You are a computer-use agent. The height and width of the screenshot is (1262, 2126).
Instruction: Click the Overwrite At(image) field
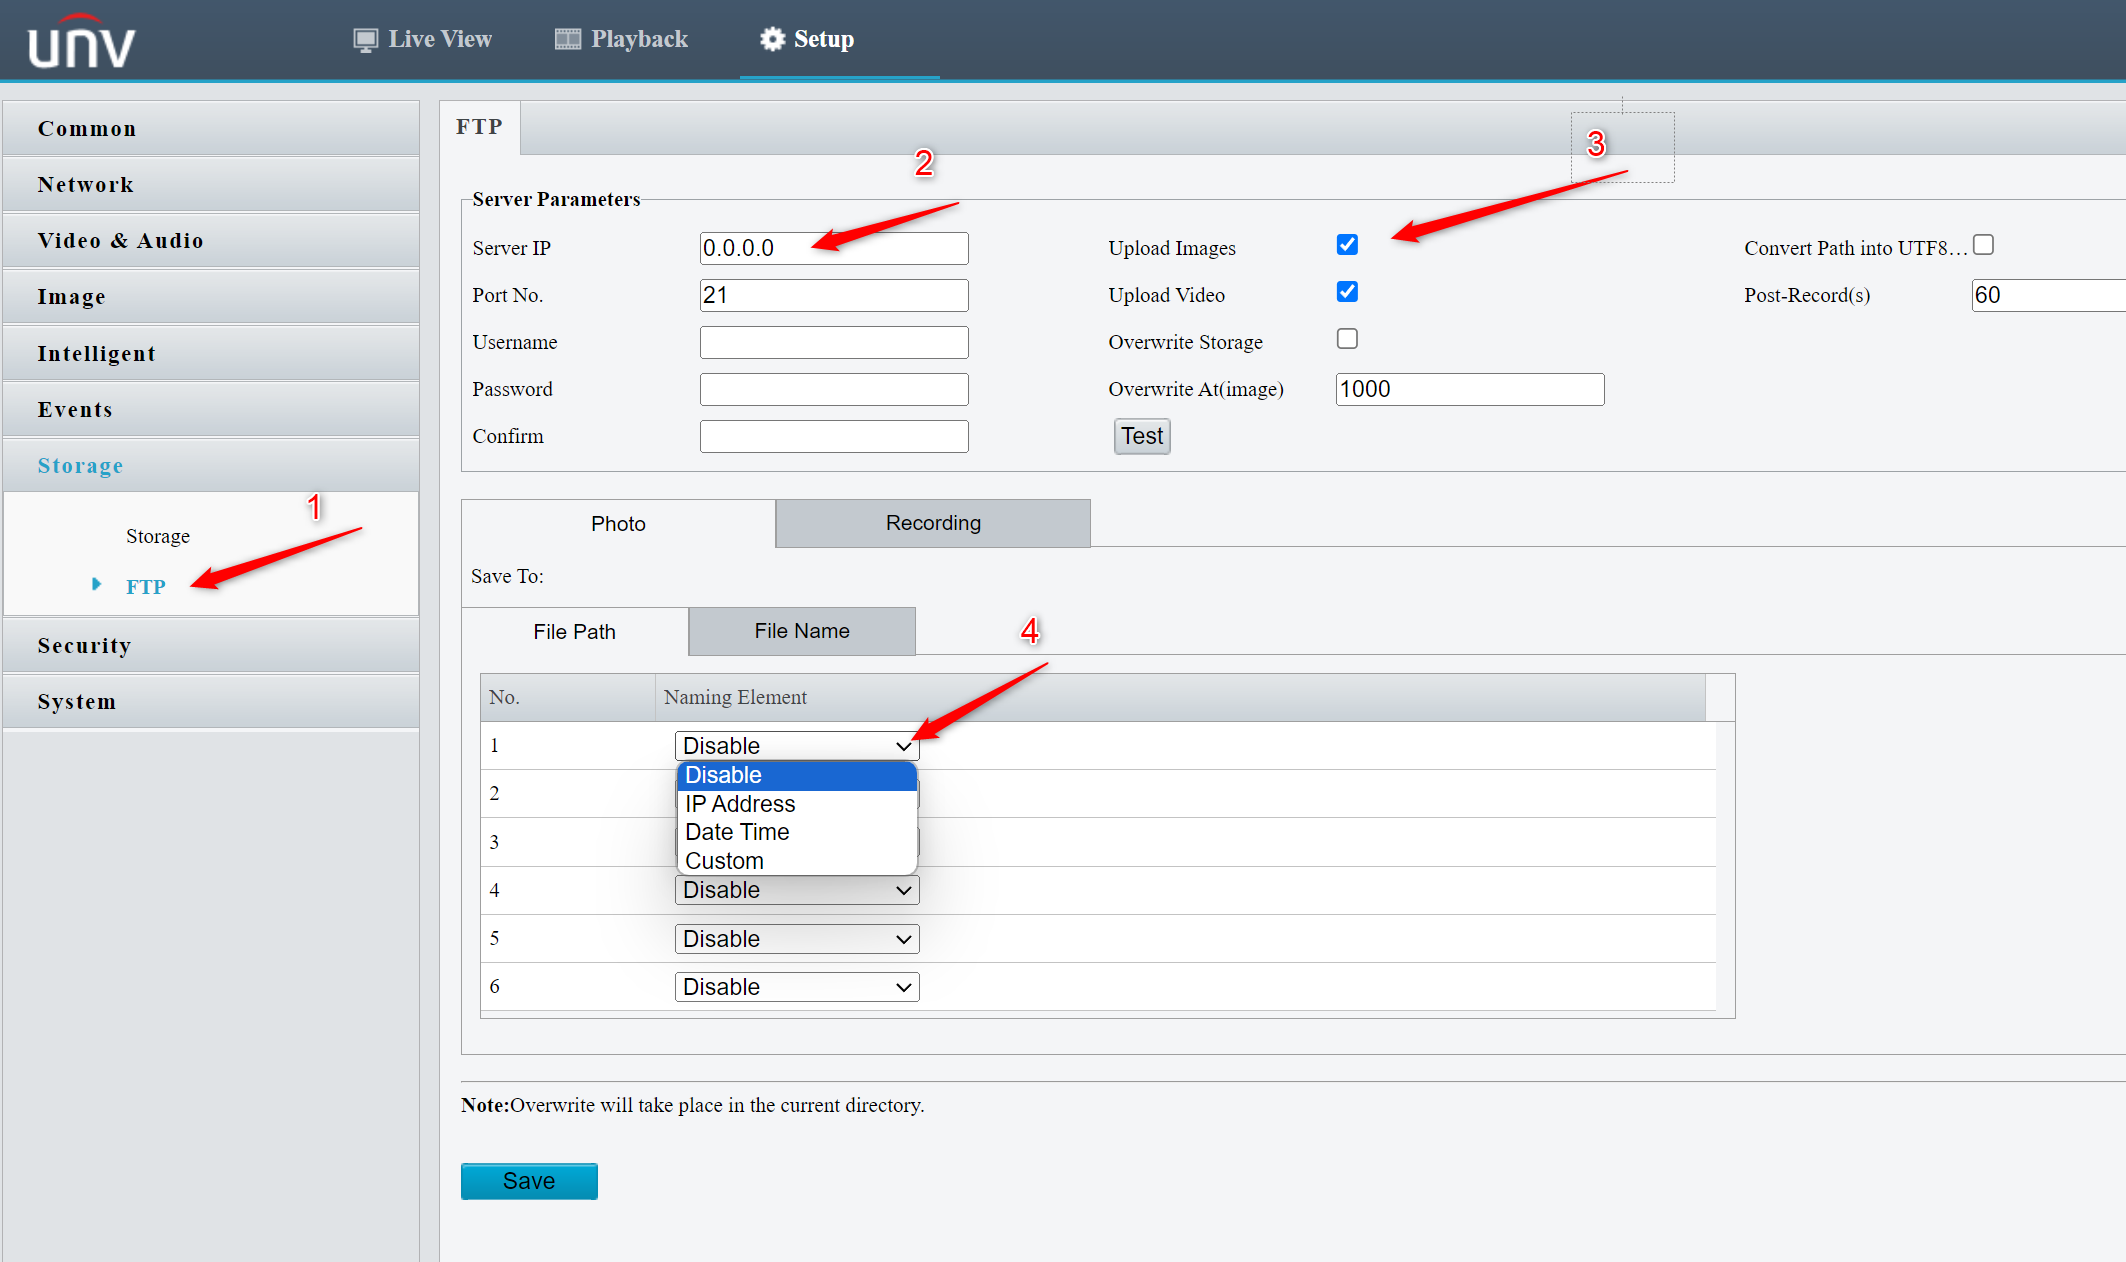pos(1470,389)
